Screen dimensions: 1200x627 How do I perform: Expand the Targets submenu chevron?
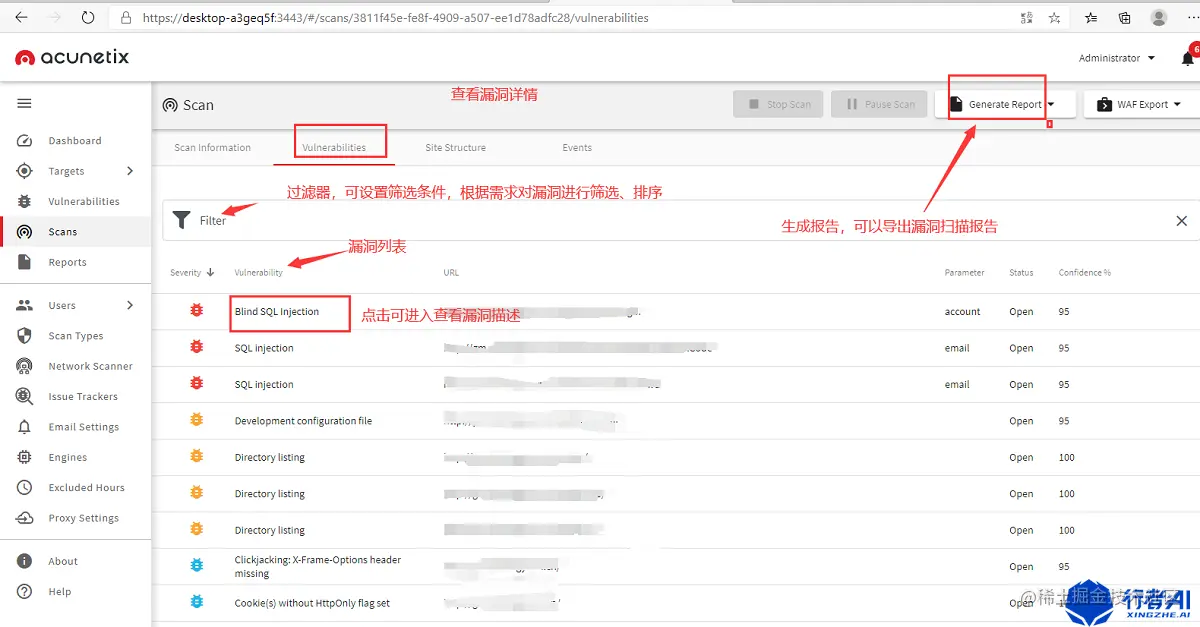click(x=129, y=171)
